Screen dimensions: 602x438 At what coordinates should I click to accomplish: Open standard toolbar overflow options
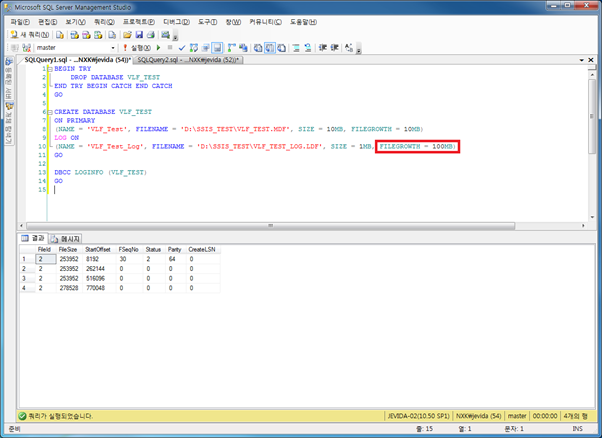tap(175, 36)
